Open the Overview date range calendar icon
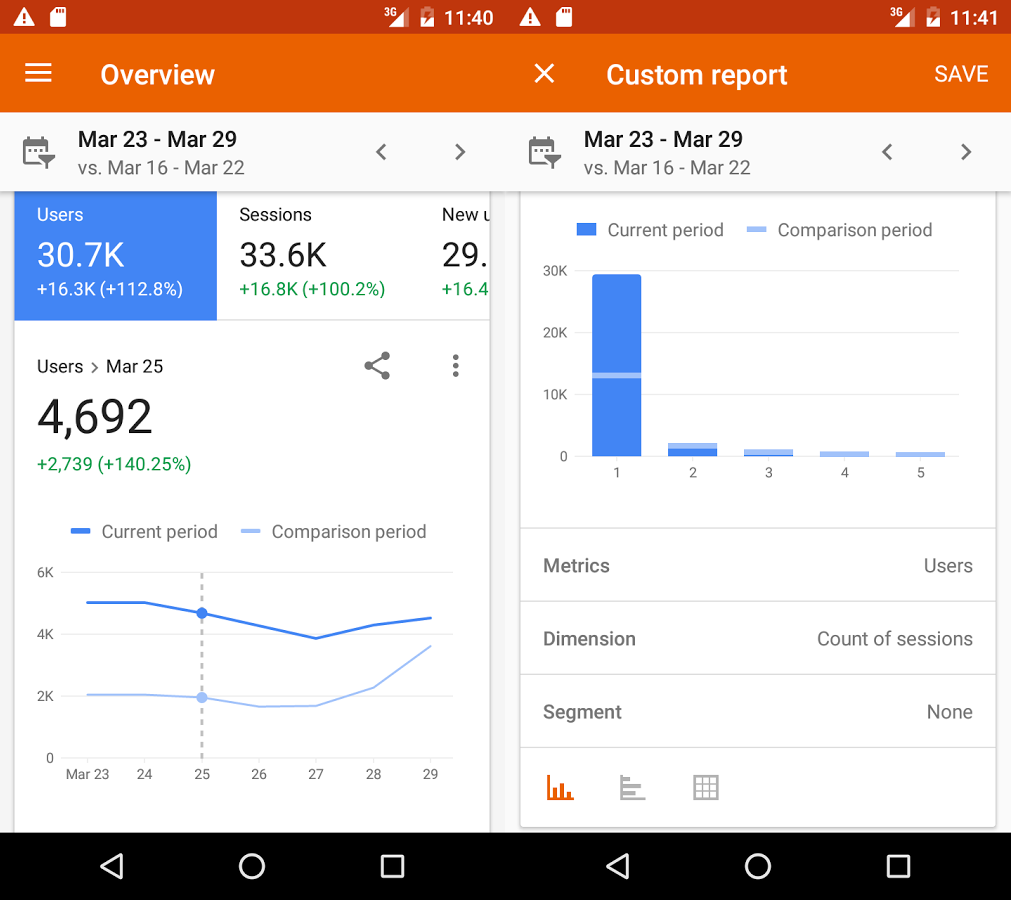This screenshot has height=900, width=1011. click(x=38, y=152)
